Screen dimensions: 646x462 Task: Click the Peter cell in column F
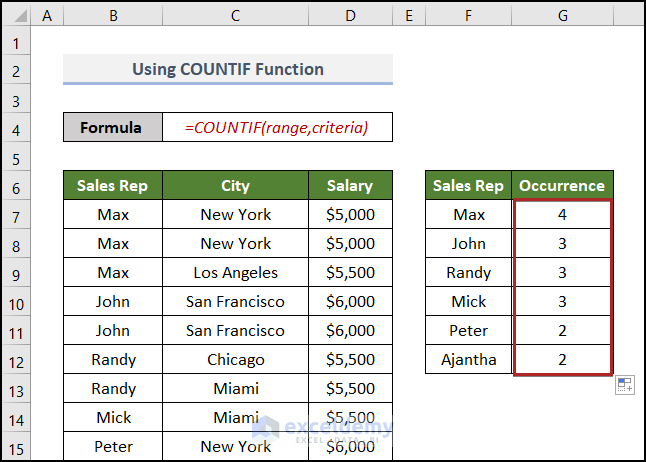[x=468, y=330]
